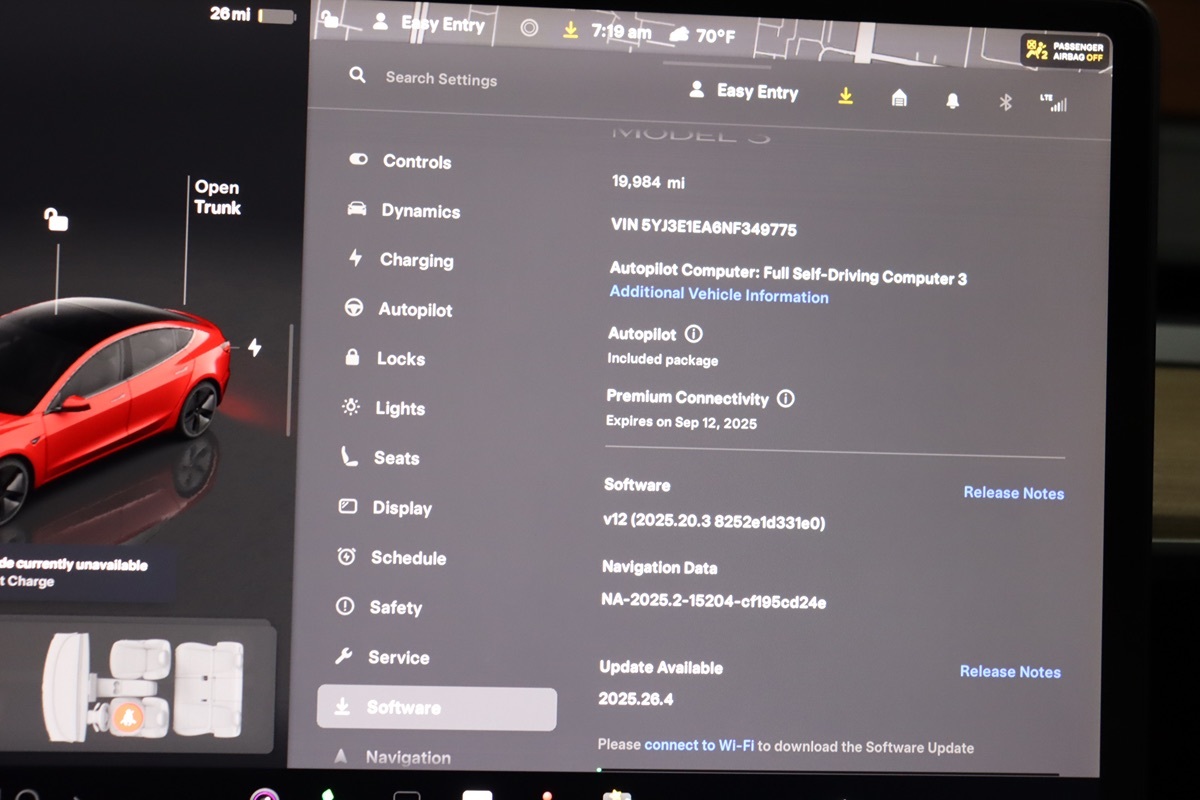
Task: Select the Controls menu item
Action: click(x=416, y=161)
